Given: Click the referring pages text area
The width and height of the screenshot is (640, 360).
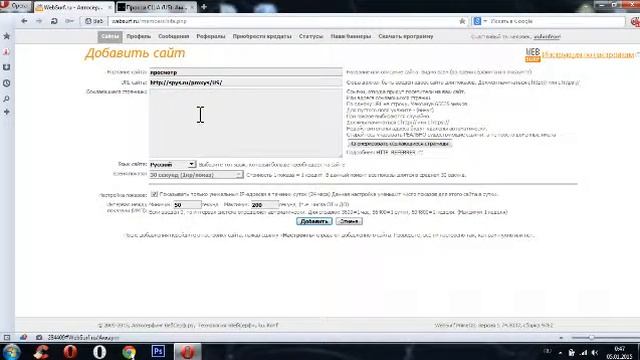Looking at the screenshot, I should click(x=246, y=123).
